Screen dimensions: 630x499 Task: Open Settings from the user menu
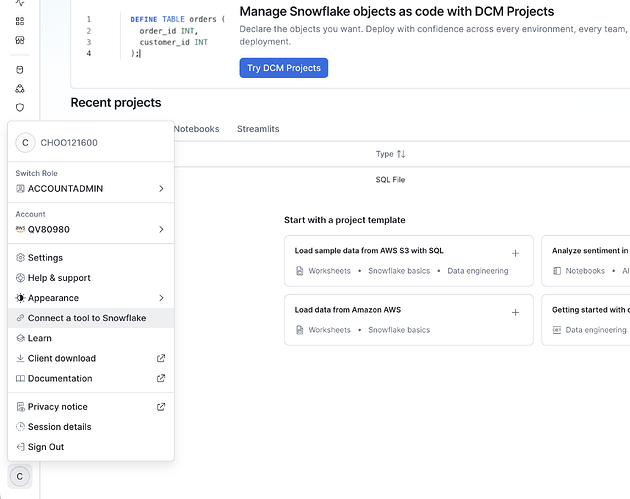click(91, 258)
